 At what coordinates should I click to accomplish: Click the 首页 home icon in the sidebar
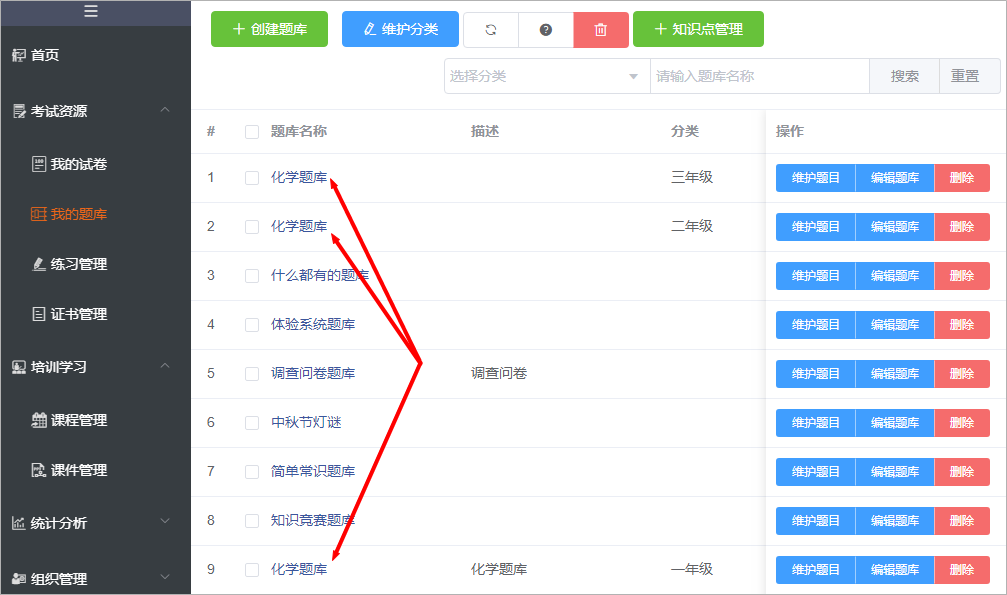[x=19, y=55]
